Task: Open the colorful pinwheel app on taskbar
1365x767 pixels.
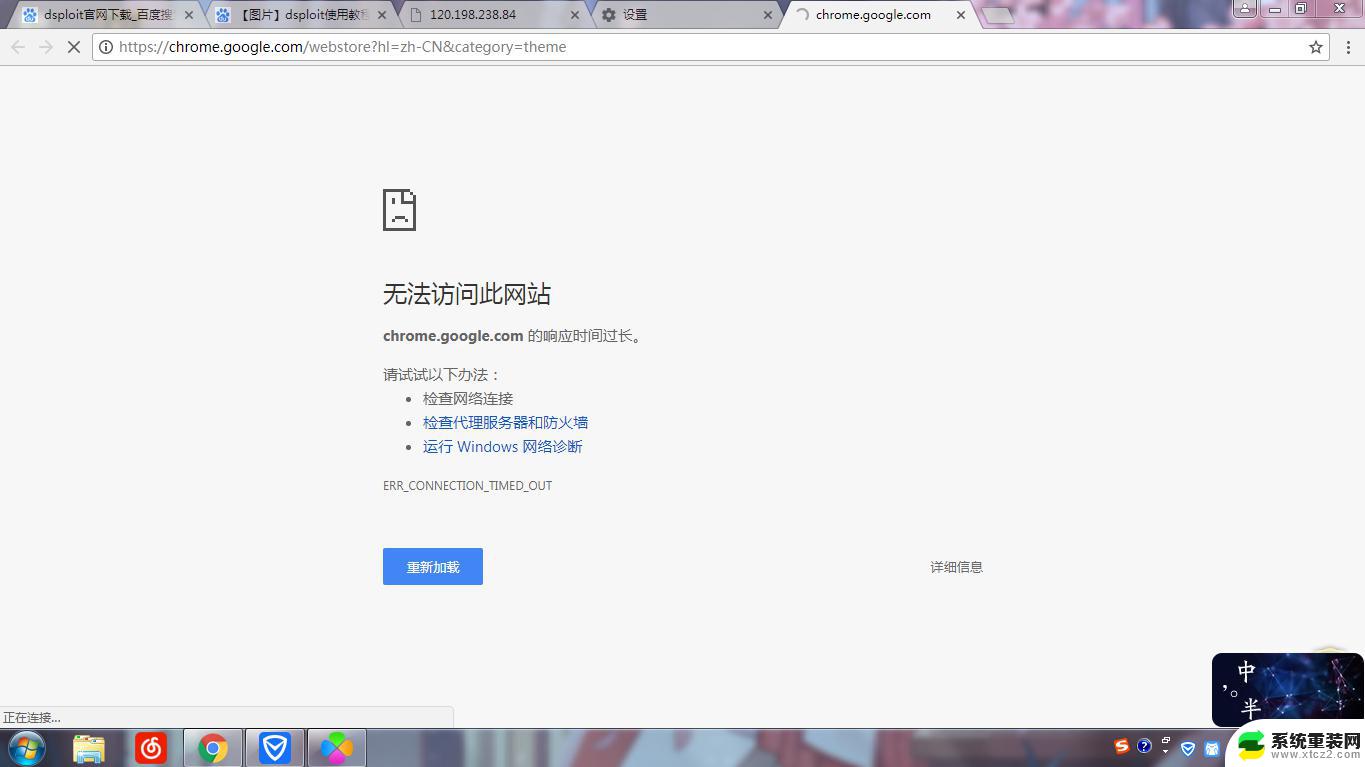Action: tap(337, 748)
